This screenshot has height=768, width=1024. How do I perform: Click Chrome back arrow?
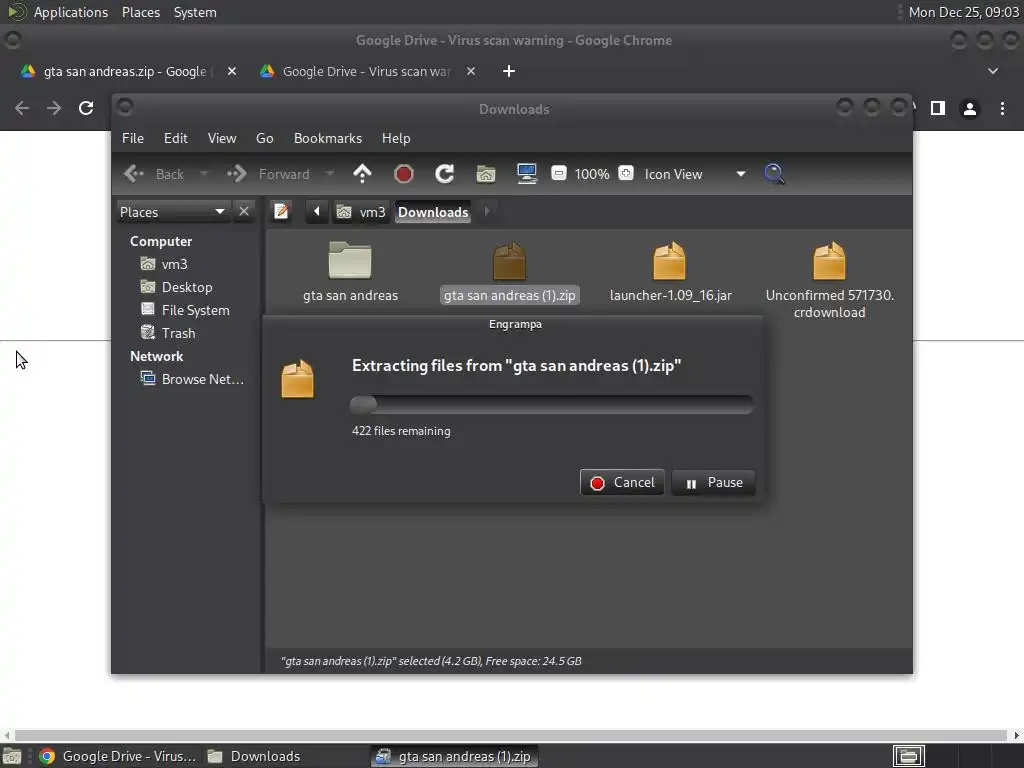click(x=22, y=108)
